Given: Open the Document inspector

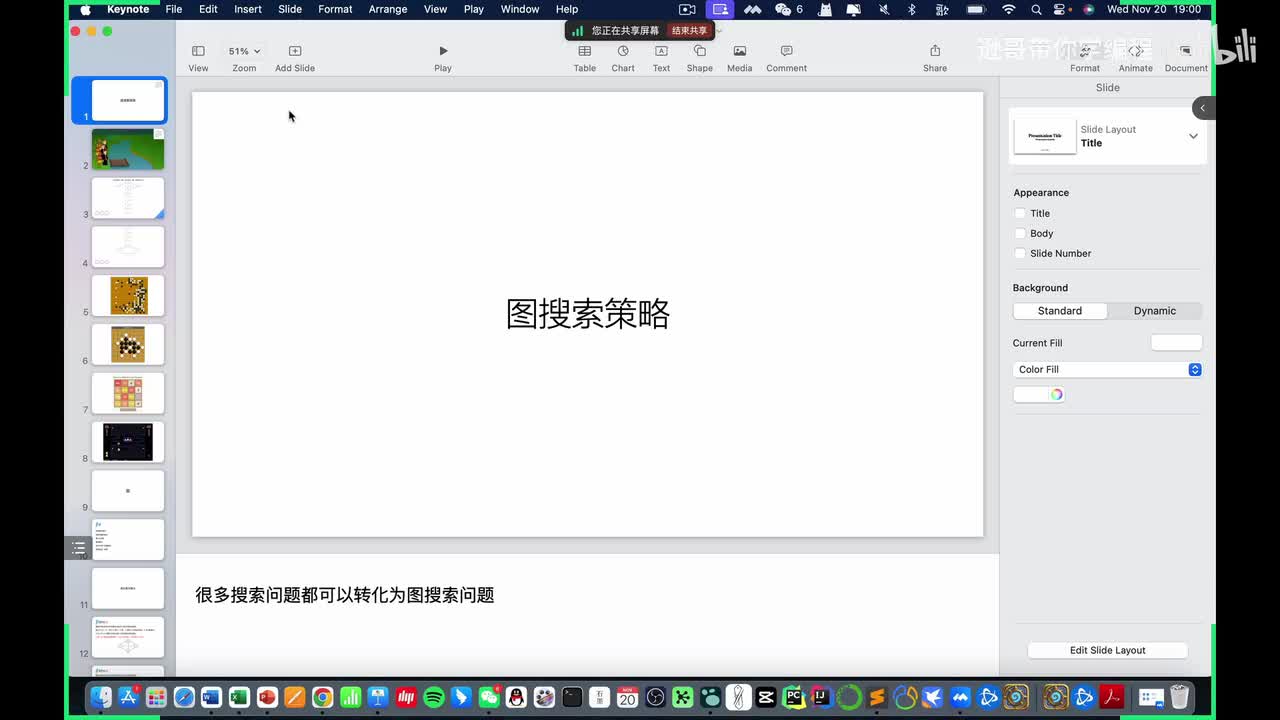Looking at the screenshot, I should click(1185, 51).
